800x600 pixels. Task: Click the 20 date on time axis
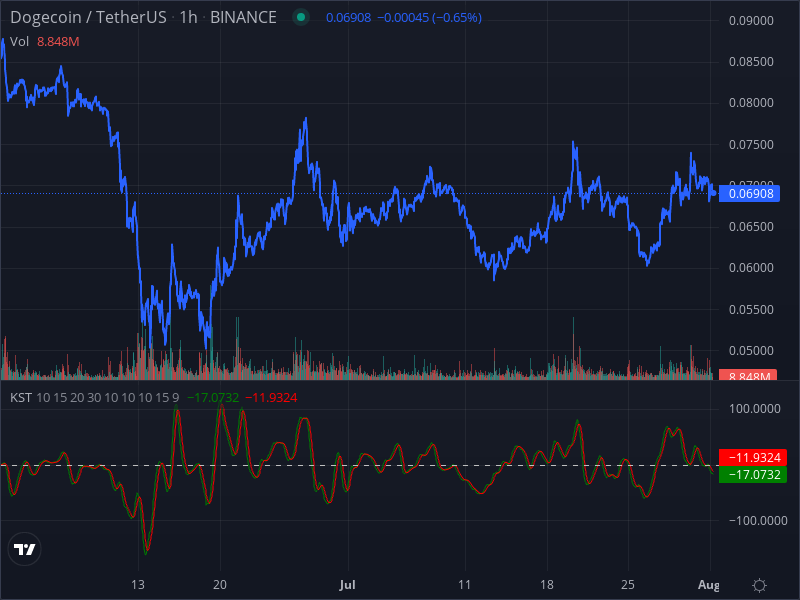click(220, 585)
